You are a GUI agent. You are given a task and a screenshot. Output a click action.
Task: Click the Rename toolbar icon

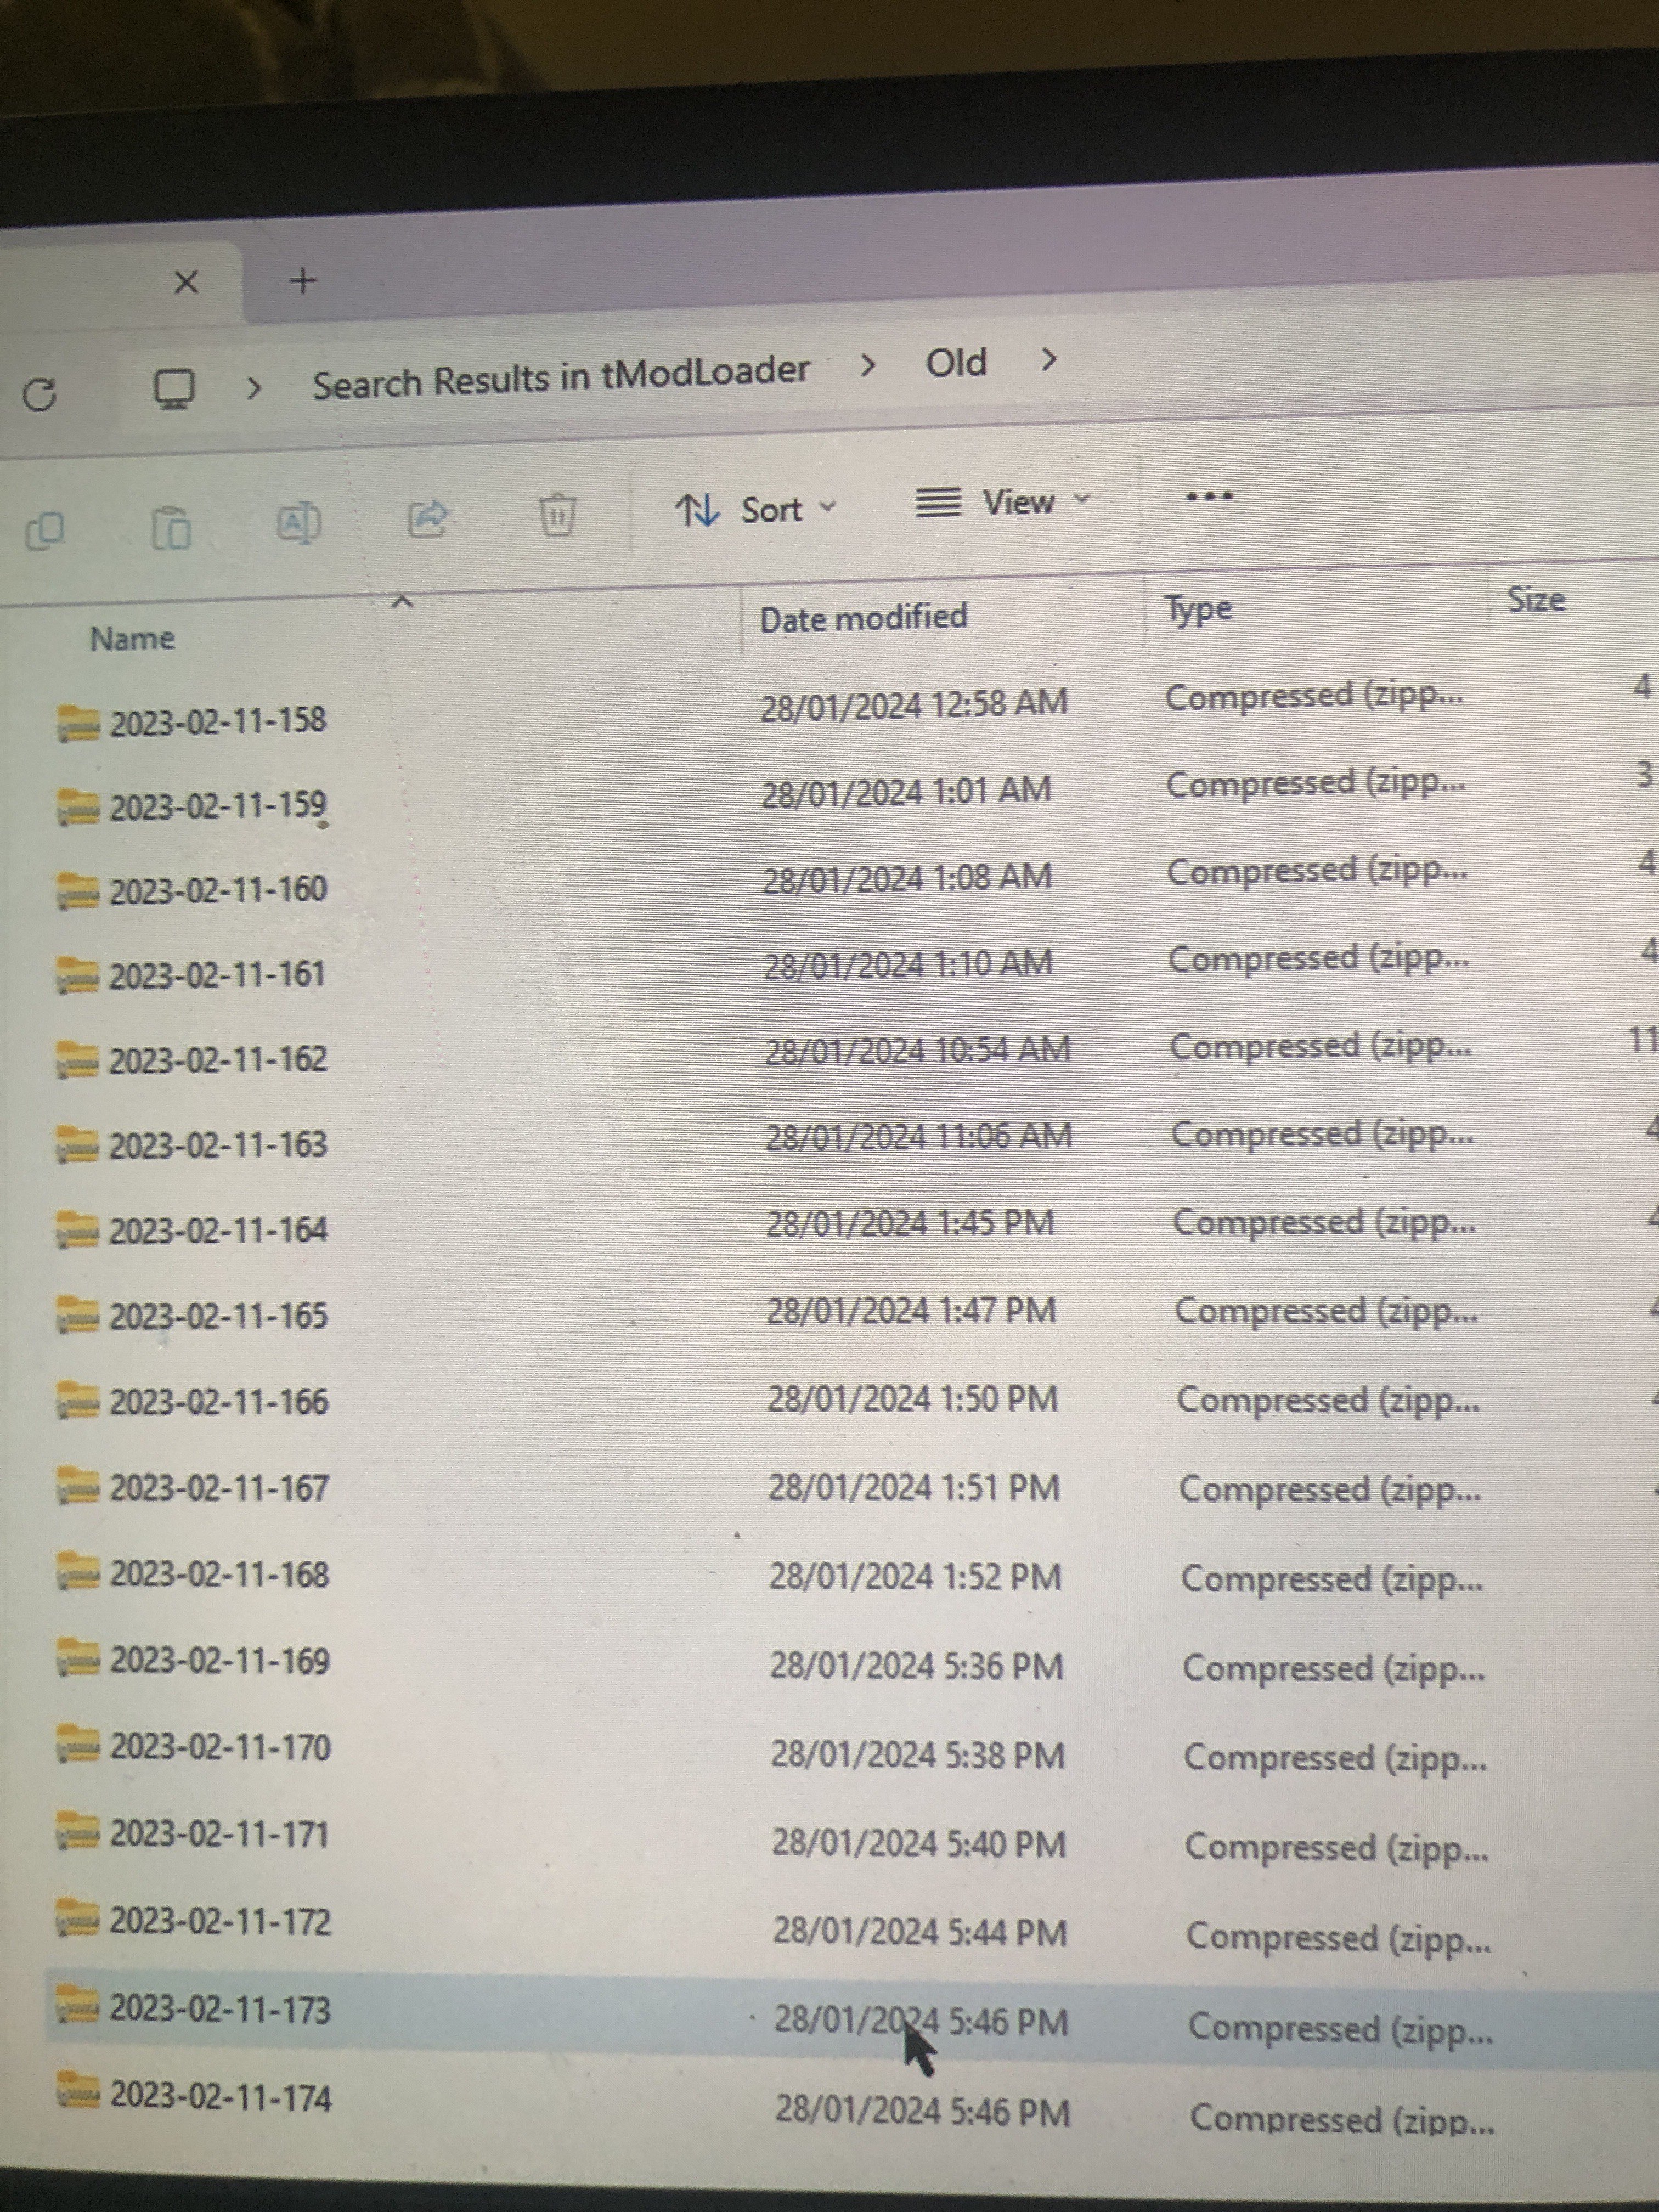click(x=298, y=522)
